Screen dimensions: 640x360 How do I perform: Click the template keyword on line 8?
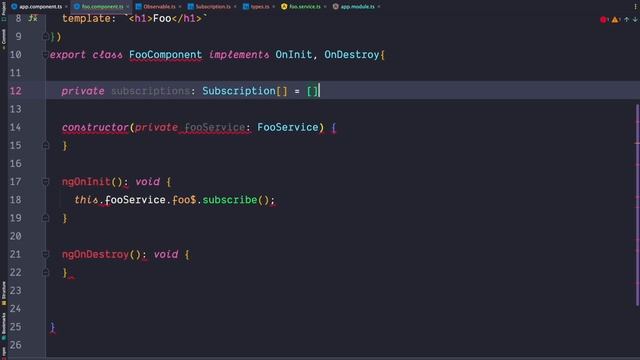pyautogui.click(x=86, y=18)
